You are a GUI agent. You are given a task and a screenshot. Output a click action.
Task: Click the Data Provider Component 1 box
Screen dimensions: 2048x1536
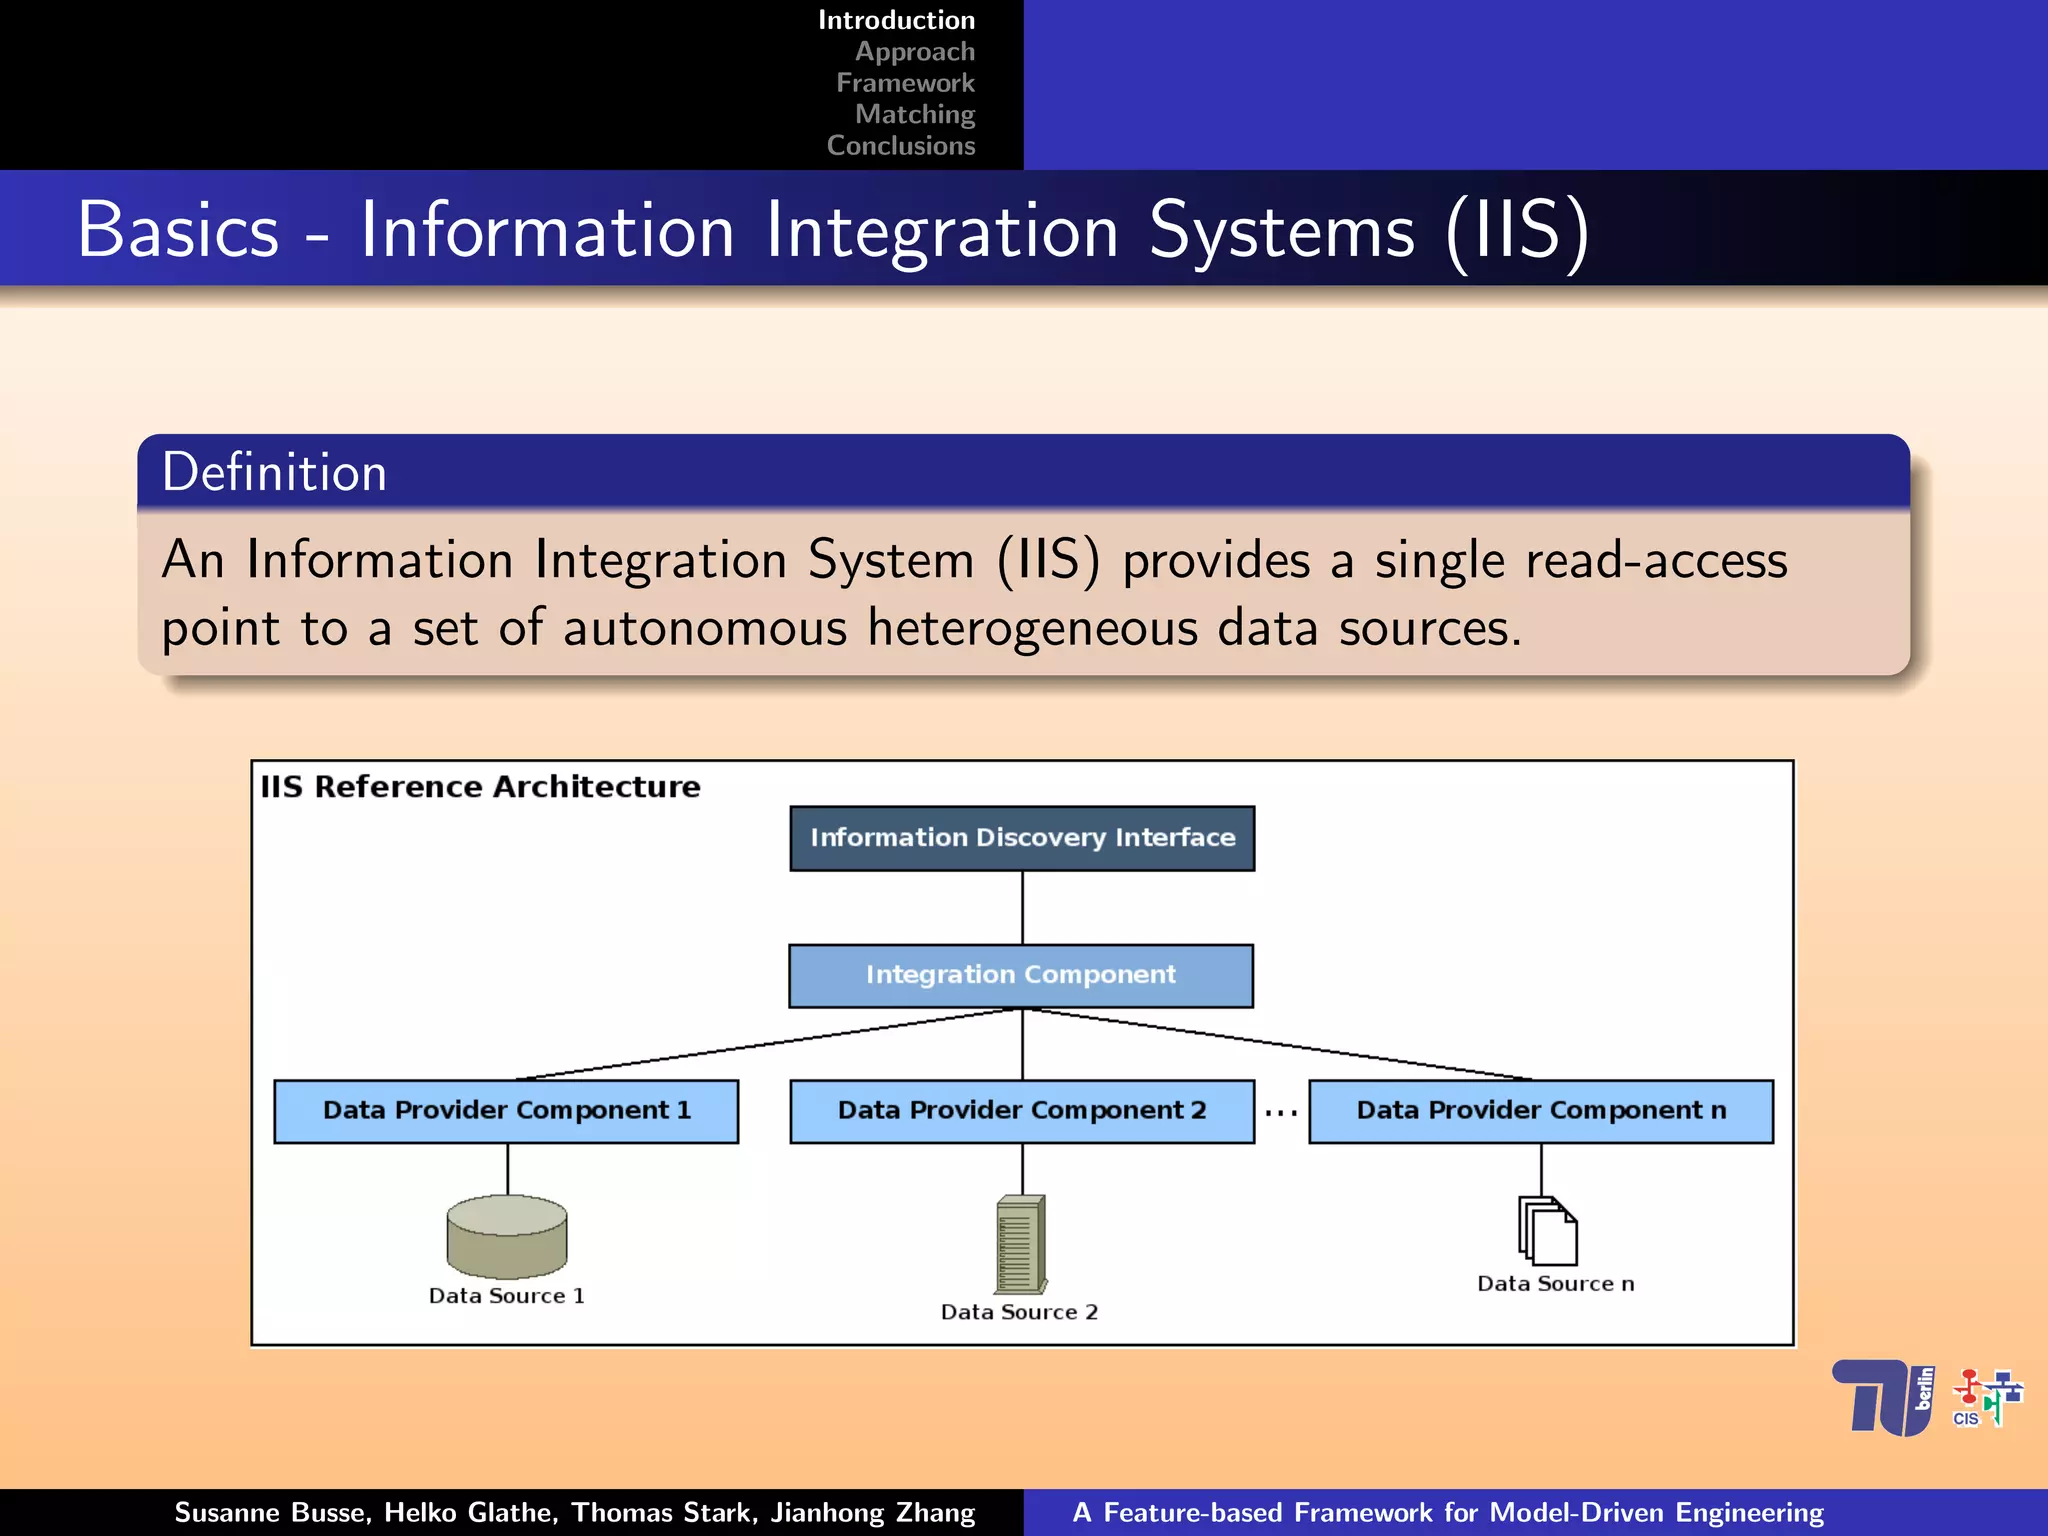tap(507, 1111)
